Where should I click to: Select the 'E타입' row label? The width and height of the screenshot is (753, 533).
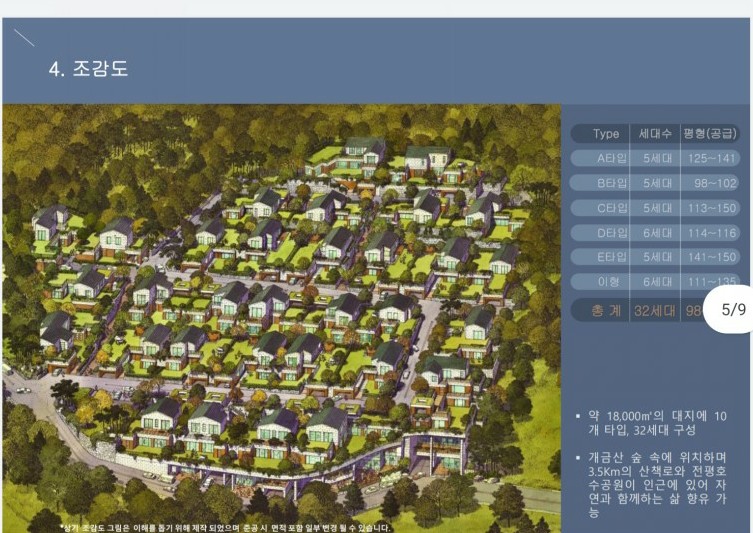(612, 257)
